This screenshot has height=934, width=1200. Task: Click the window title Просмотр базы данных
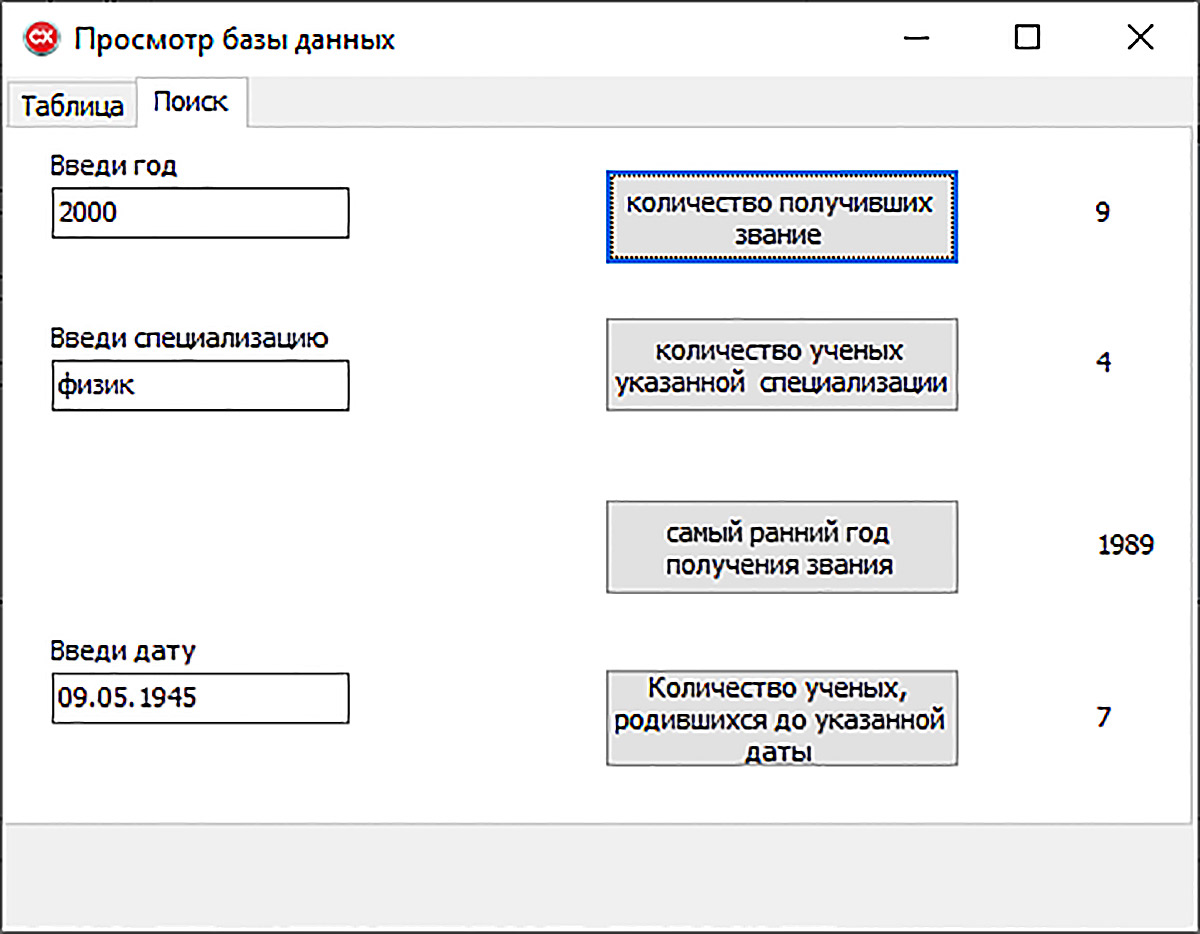[x=235, y=40]
